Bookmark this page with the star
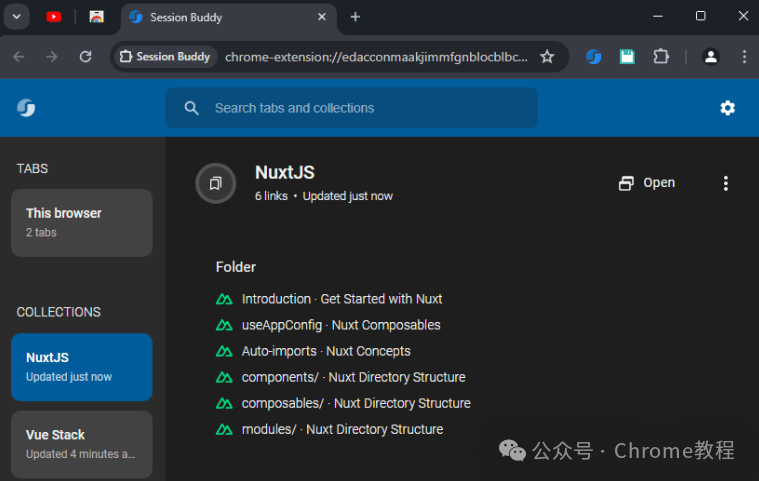This screenshot has height=481, width=759. (547, 57)
